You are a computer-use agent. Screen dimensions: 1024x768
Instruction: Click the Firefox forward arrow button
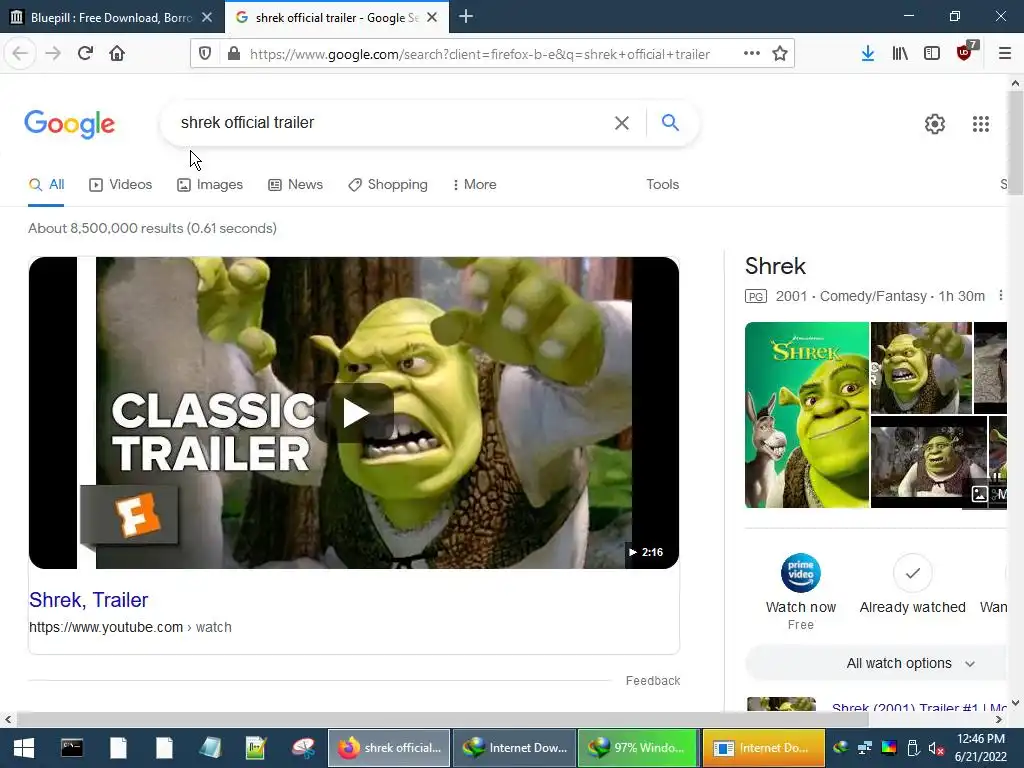pyautogui.click(x=53, y=53)
